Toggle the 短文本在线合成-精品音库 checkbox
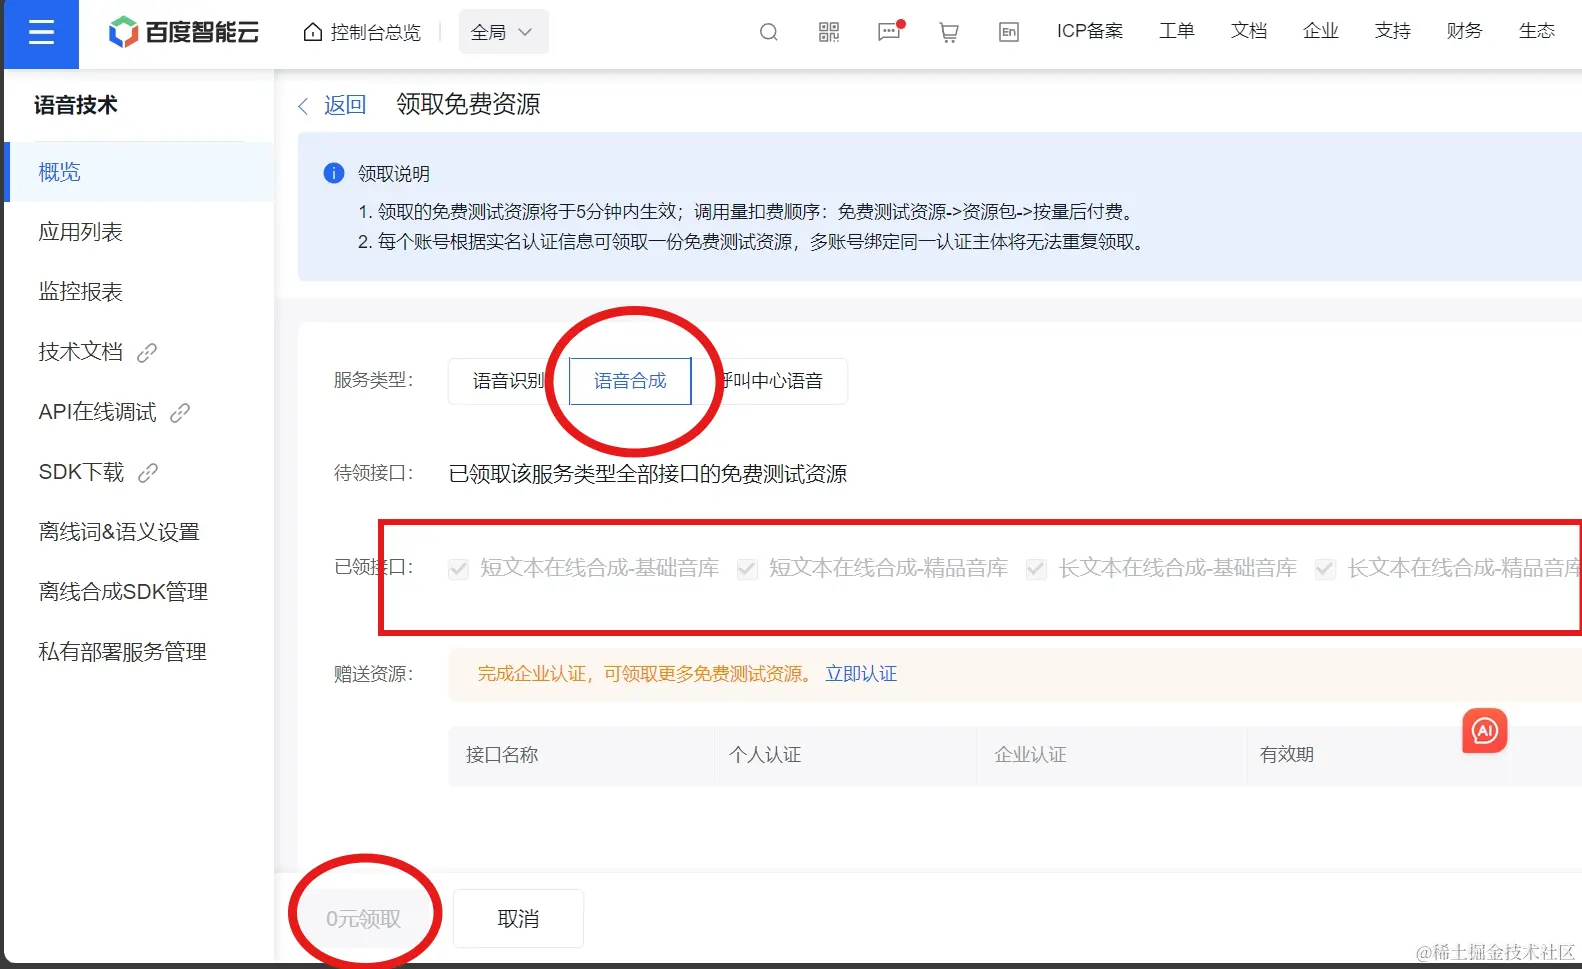Image resolution: width=1582 pixels, height=969 pixels. point(747,569)
